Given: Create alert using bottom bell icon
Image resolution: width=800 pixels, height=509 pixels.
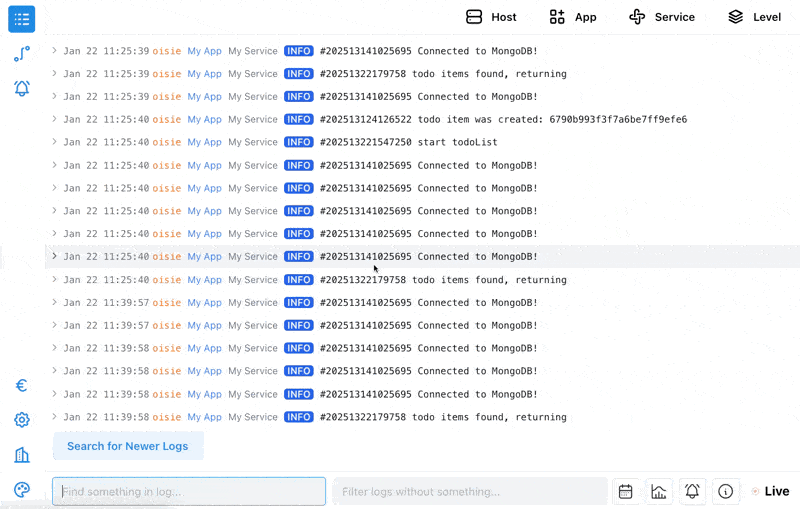Looking at the screenshot, I should 692,491.
